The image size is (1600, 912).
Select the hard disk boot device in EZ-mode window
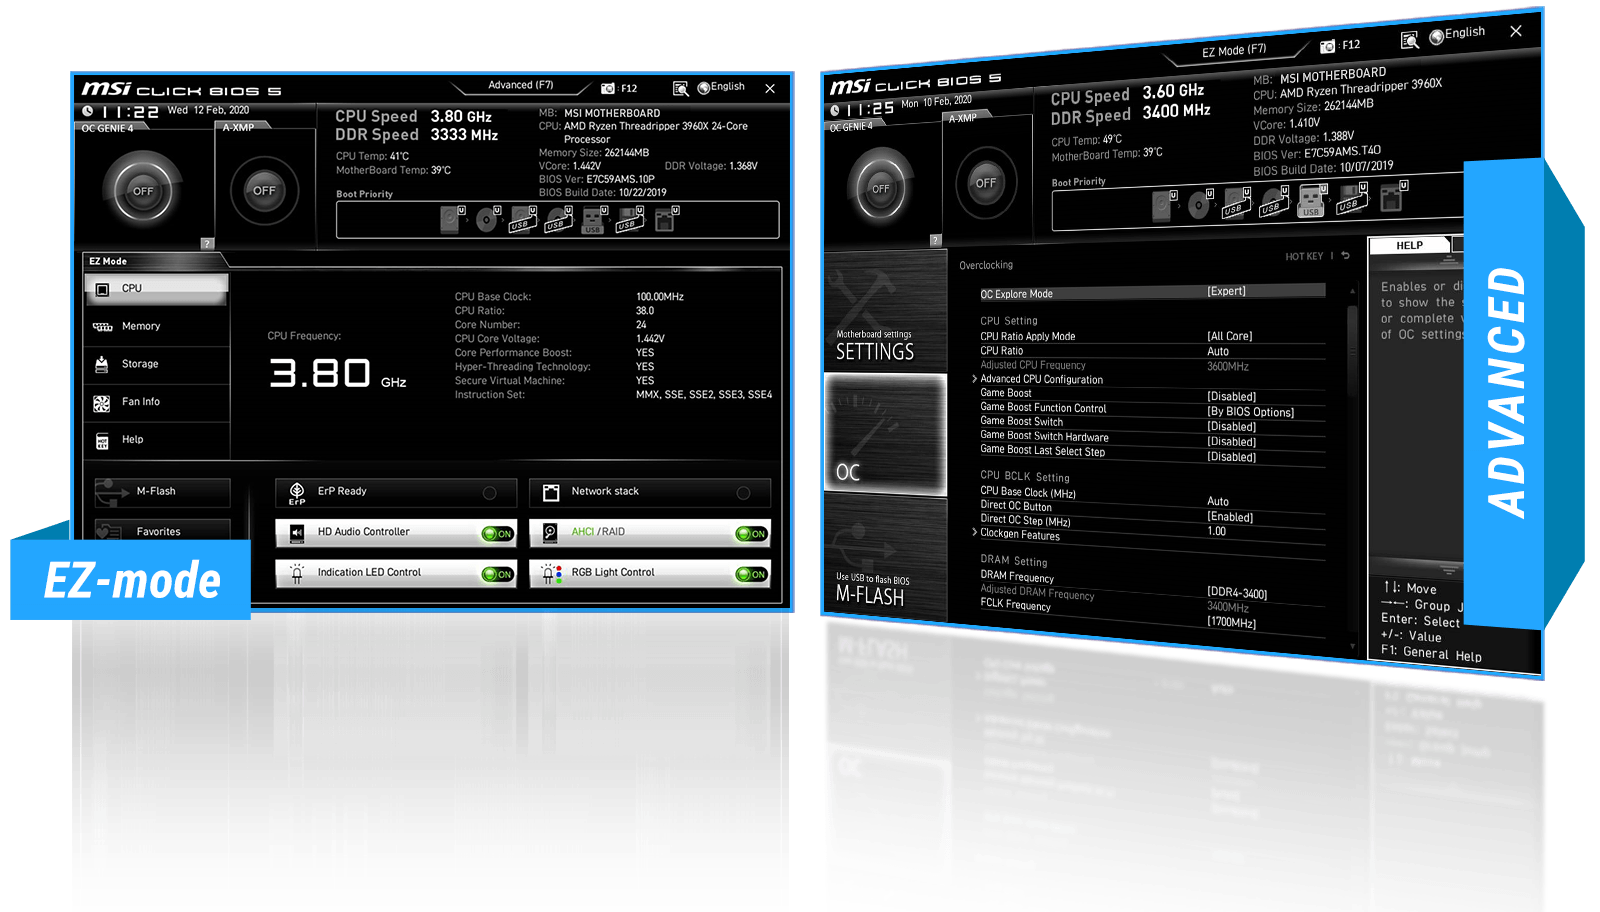coord(452,219)
